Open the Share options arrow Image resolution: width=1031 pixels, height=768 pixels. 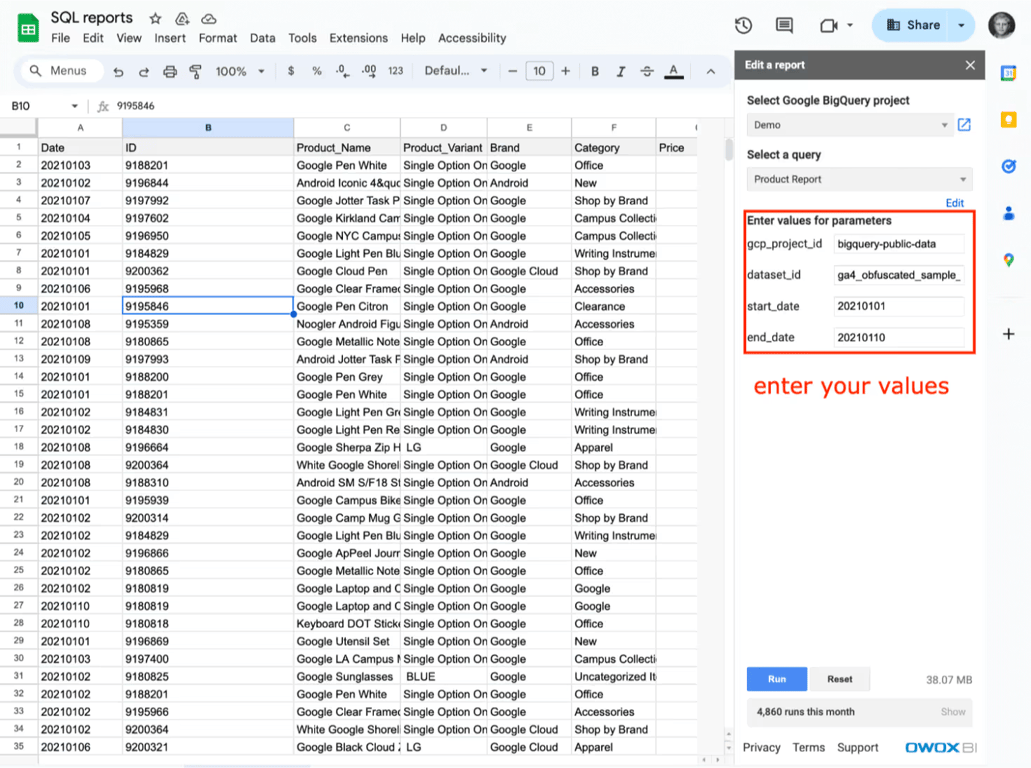click(x=961, y=26)
